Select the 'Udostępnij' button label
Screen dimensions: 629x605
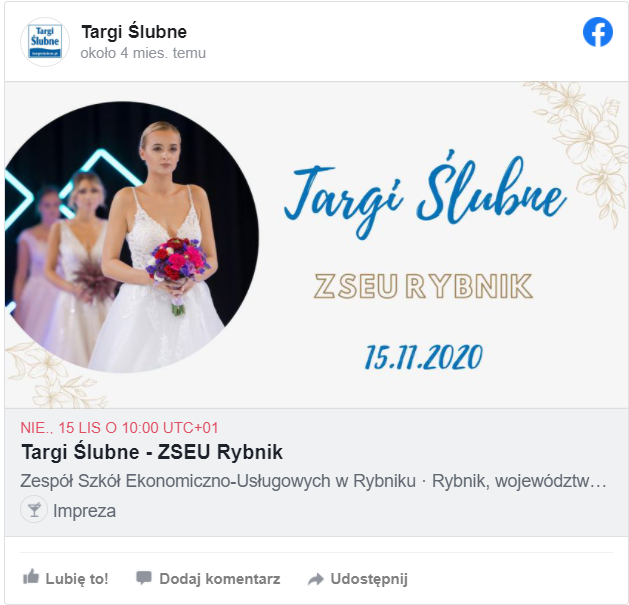click(369, 579)
